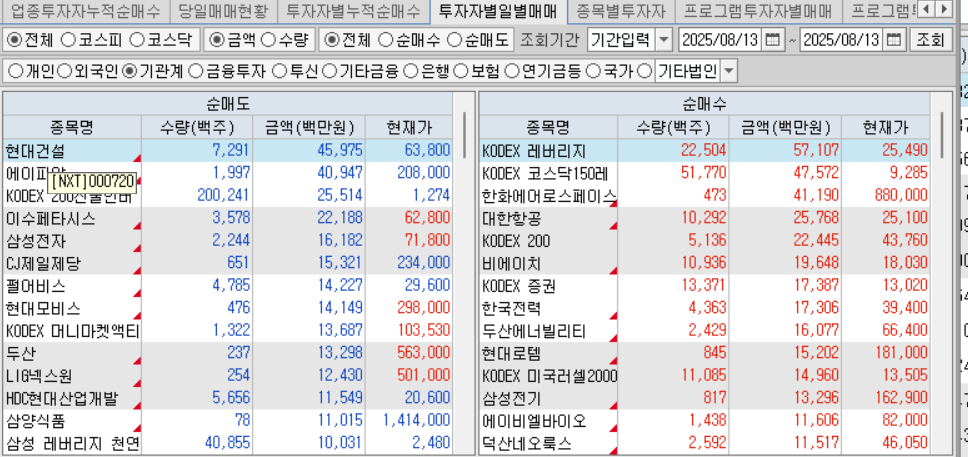Switch to 종목별투자자 tab
This screenshot has width=968, height=457.
620,10
